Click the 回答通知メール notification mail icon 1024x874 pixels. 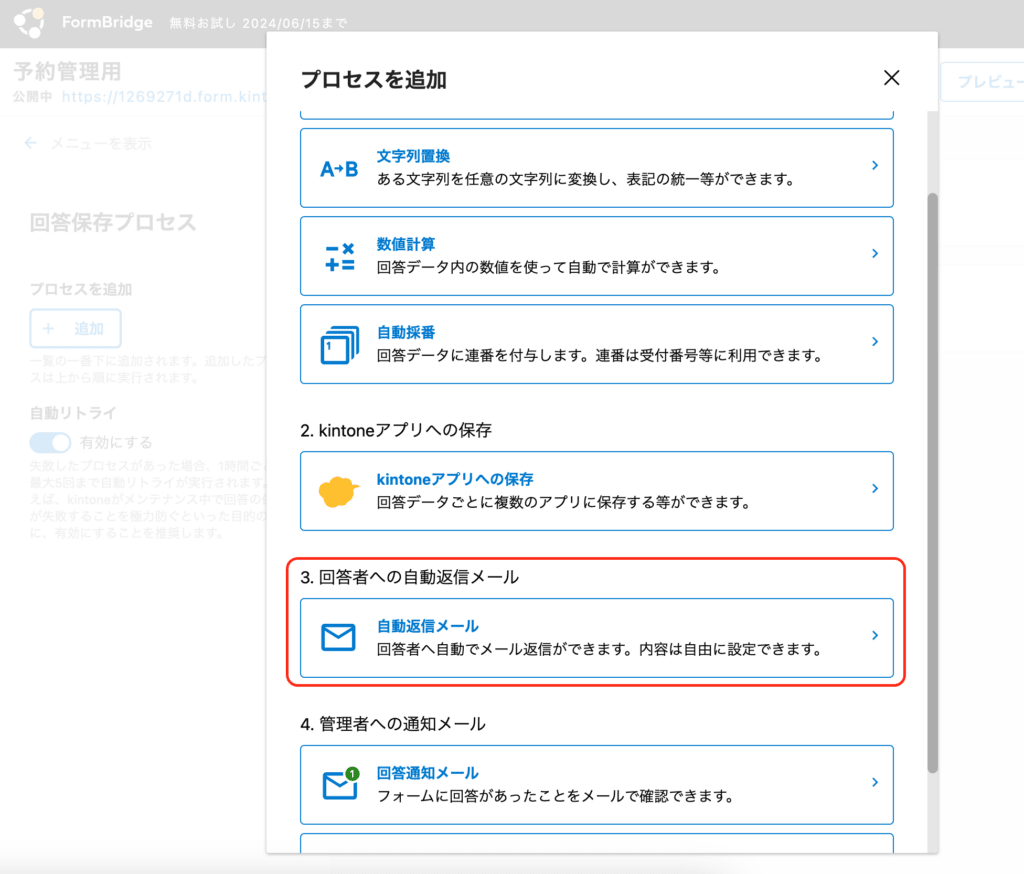tap(341, 785)
